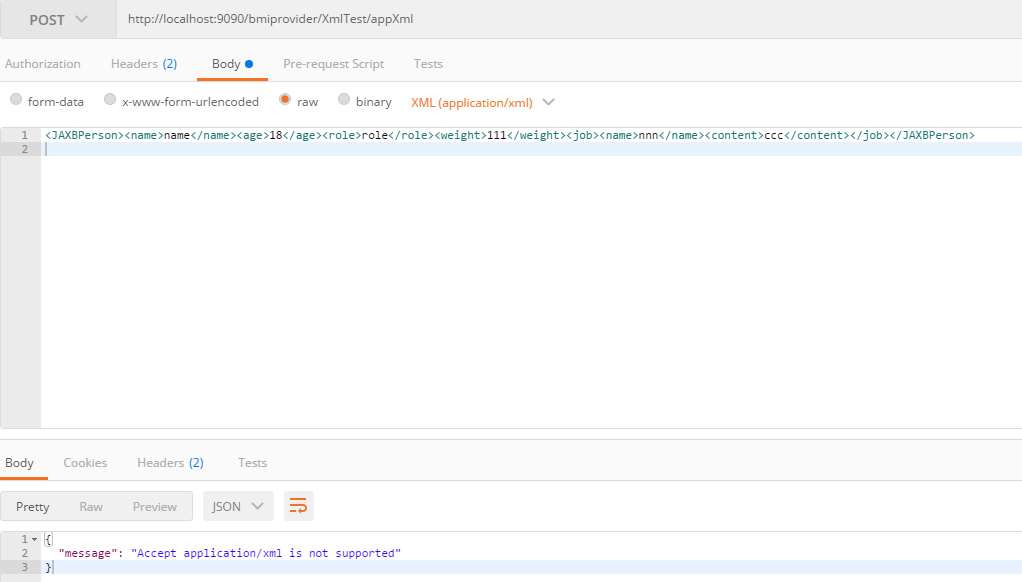Open the JSON response format dropdown
Viewport: 1022px width, 582px height.
tap(238, 506)
